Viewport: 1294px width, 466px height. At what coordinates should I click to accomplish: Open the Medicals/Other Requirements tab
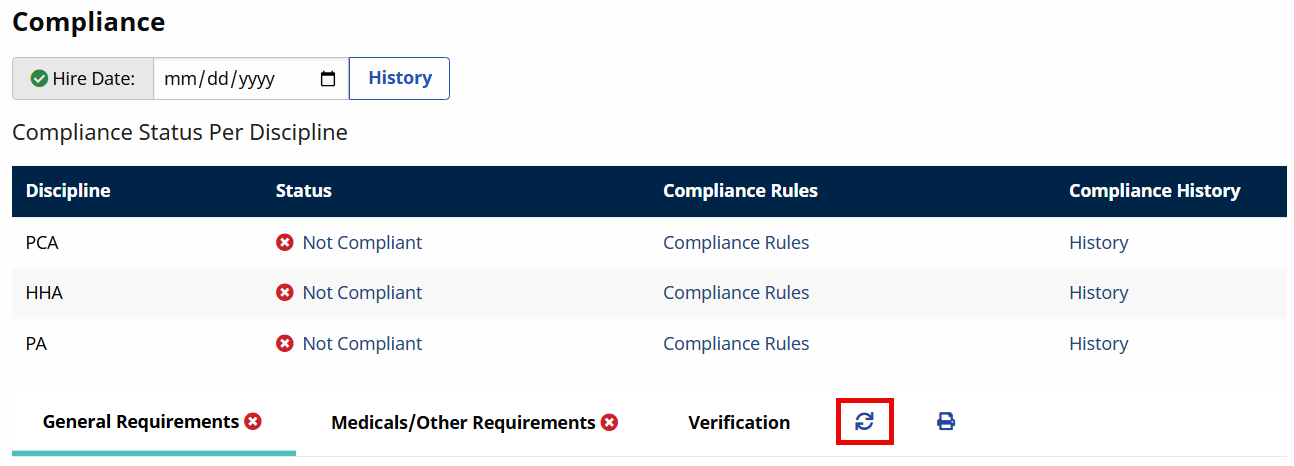(463, 423)
